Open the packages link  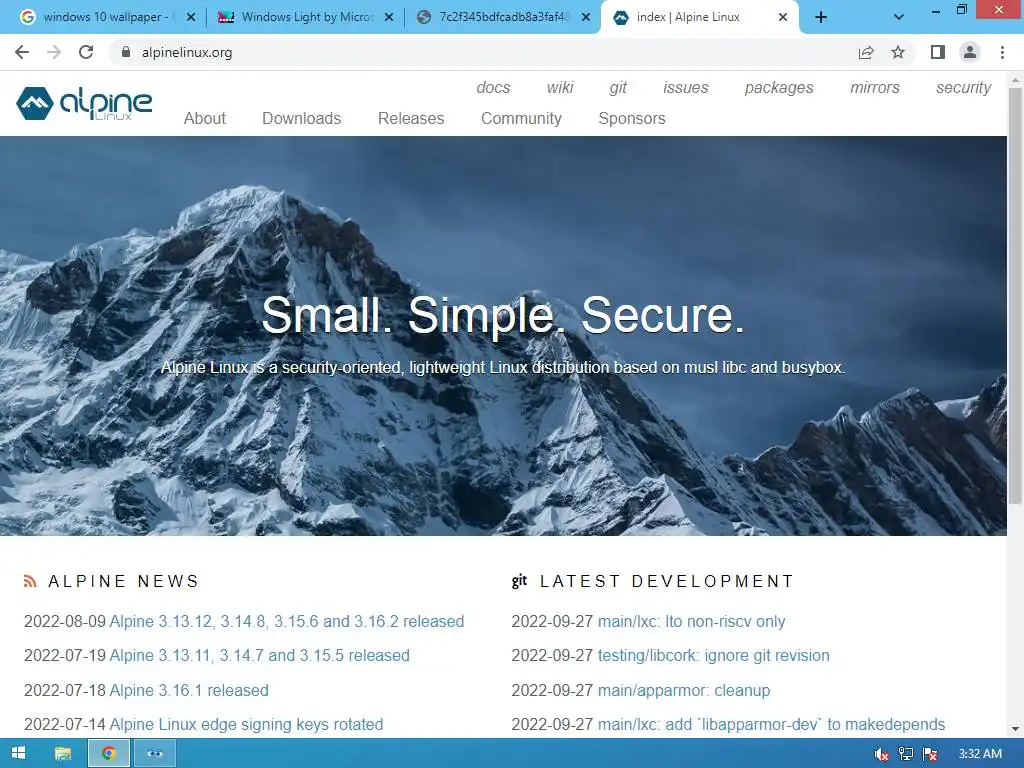coord(779,88)
